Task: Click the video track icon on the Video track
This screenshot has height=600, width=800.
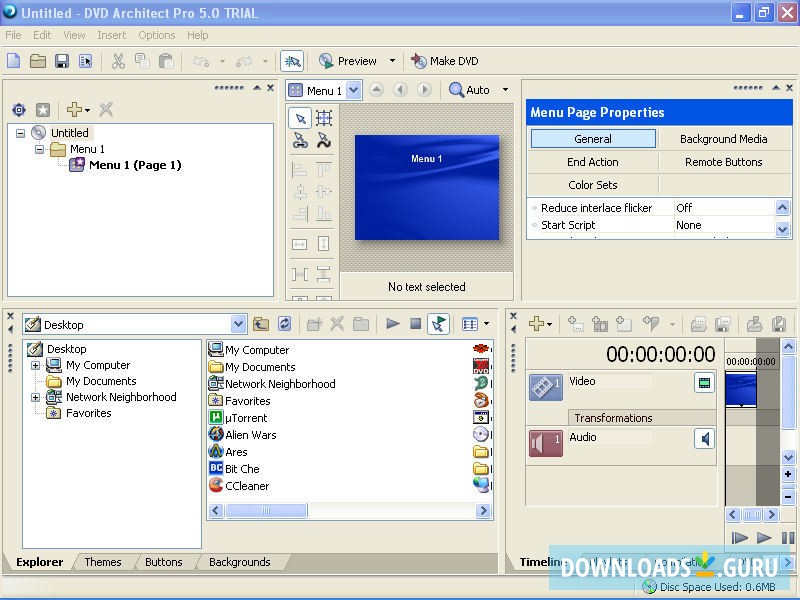Action: [x=705, y=383]
